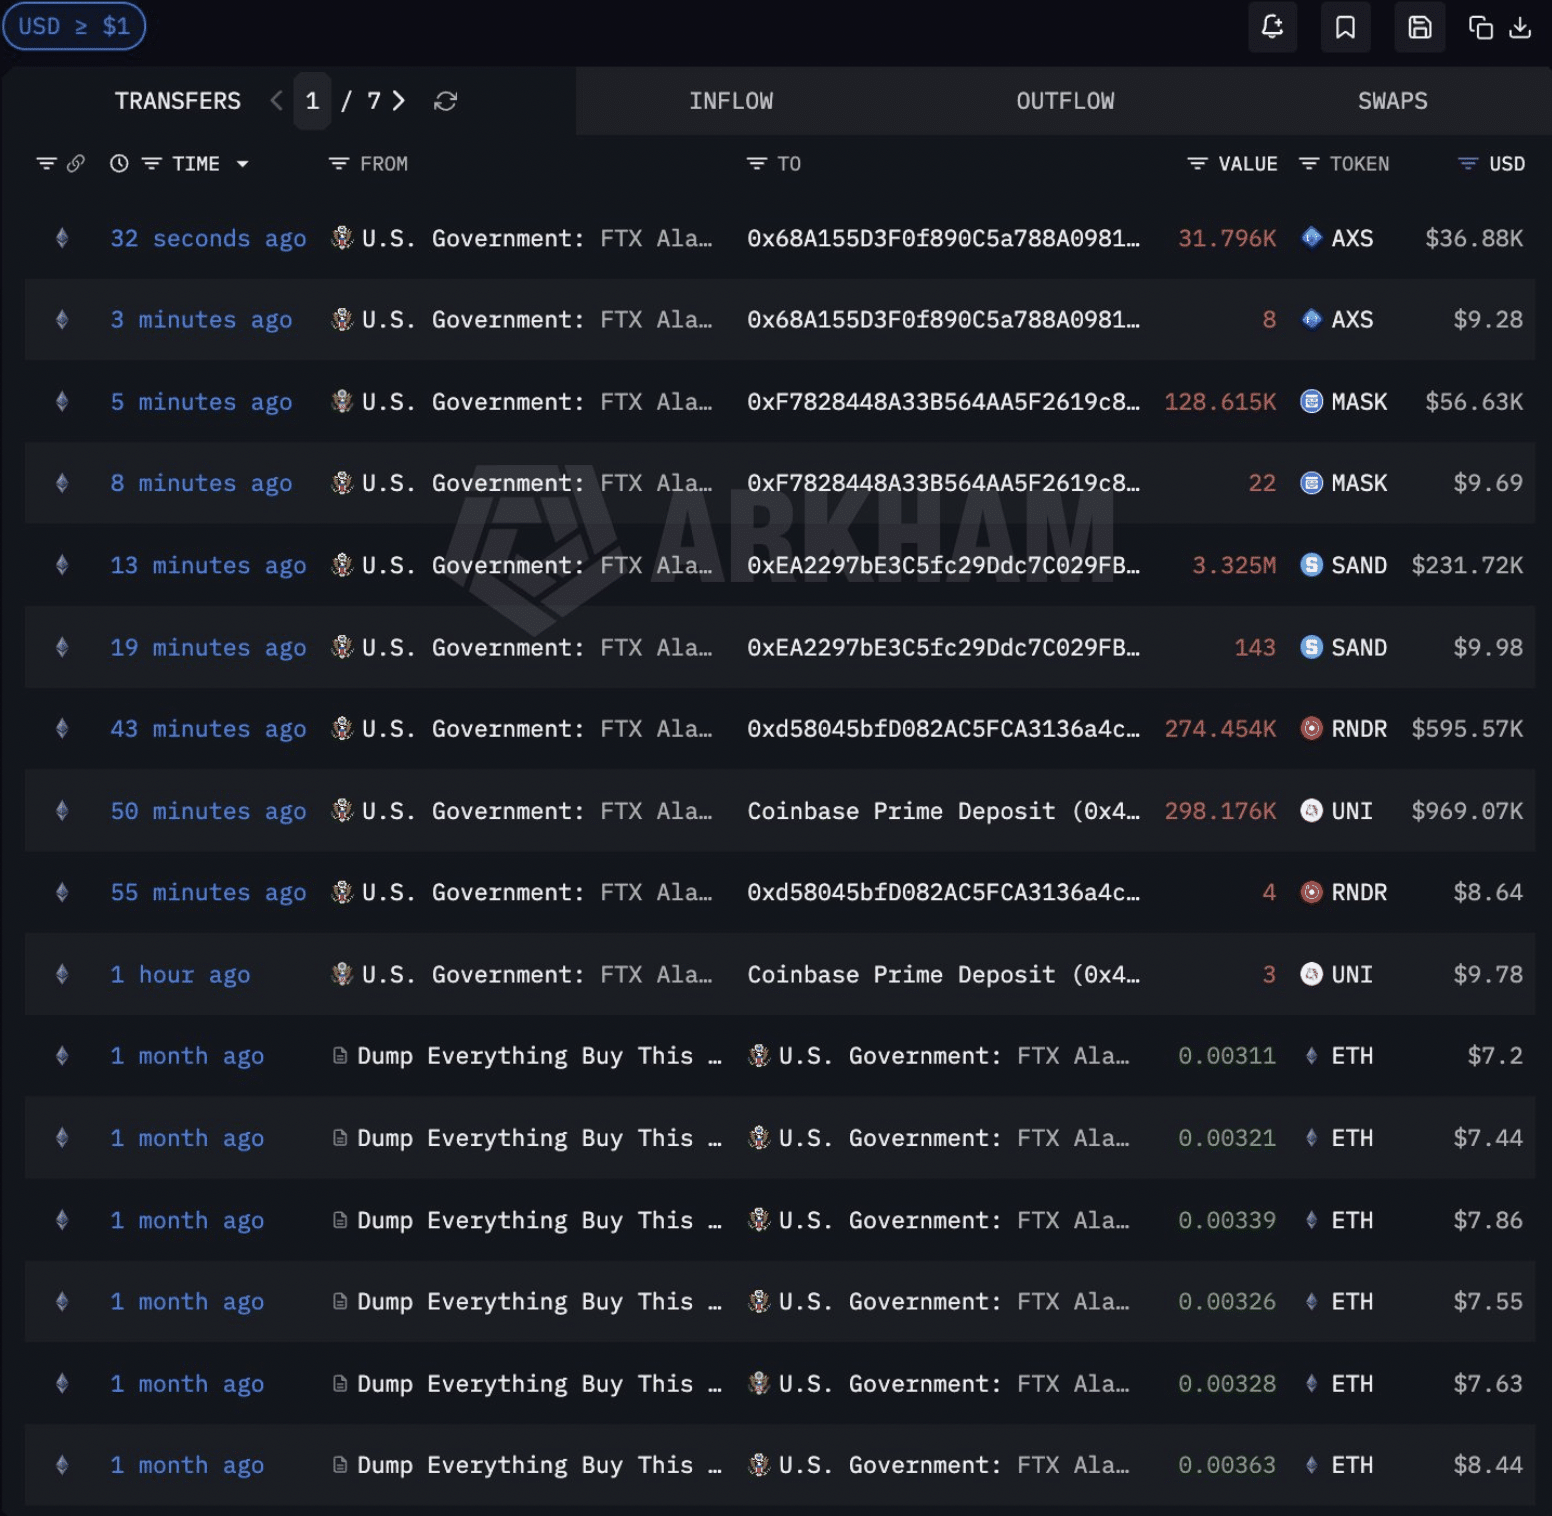This screenshot has width=1552, height=1516.
Task: Switch to the INFLOW tab
Action: (731, 101)
